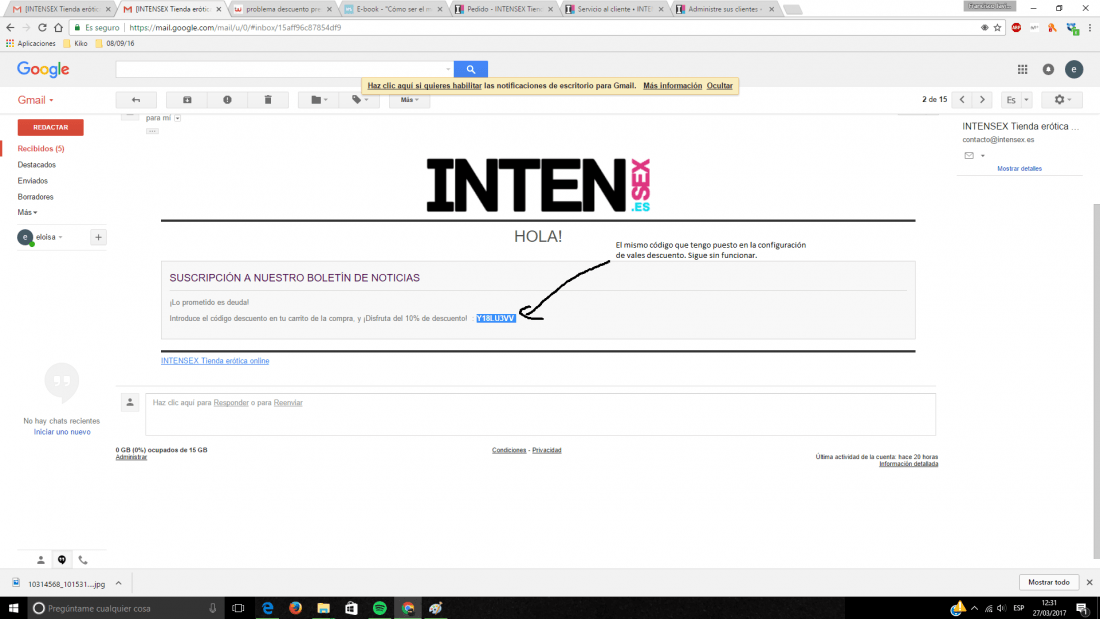Switch to E-book browser tab

394,9
